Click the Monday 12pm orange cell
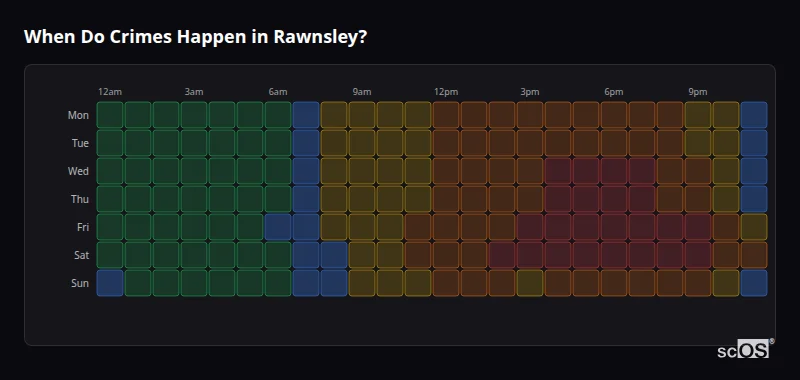The width and height of the screenshot is (800, 380). (446, 115)
